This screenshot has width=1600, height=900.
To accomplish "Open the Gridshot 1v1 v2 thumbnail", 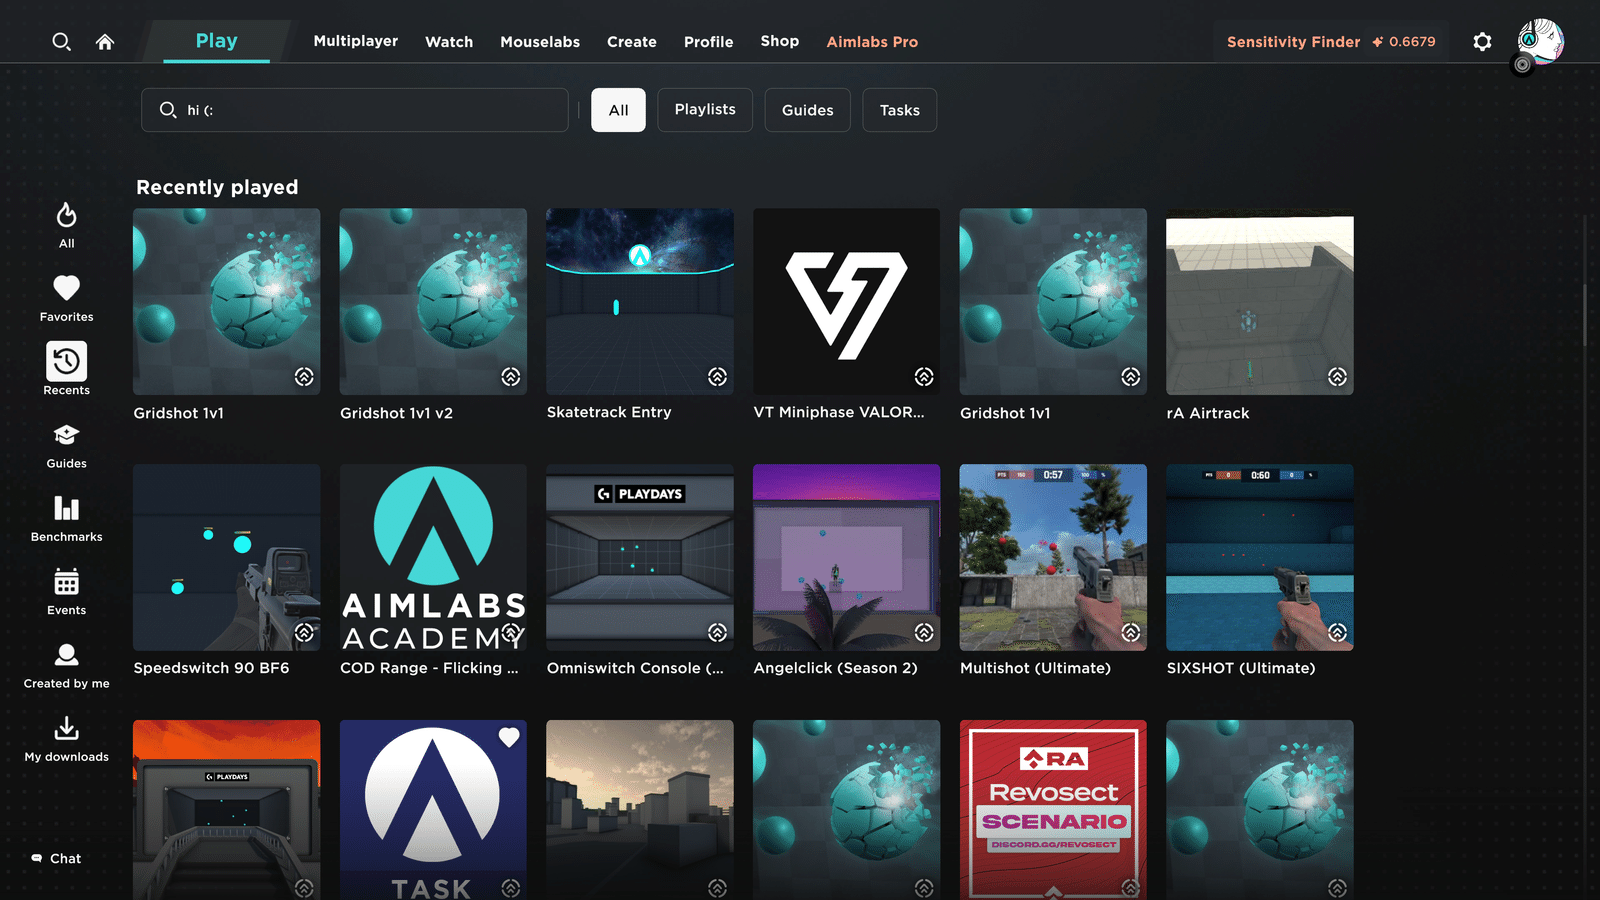I will (x=433, y=301).
